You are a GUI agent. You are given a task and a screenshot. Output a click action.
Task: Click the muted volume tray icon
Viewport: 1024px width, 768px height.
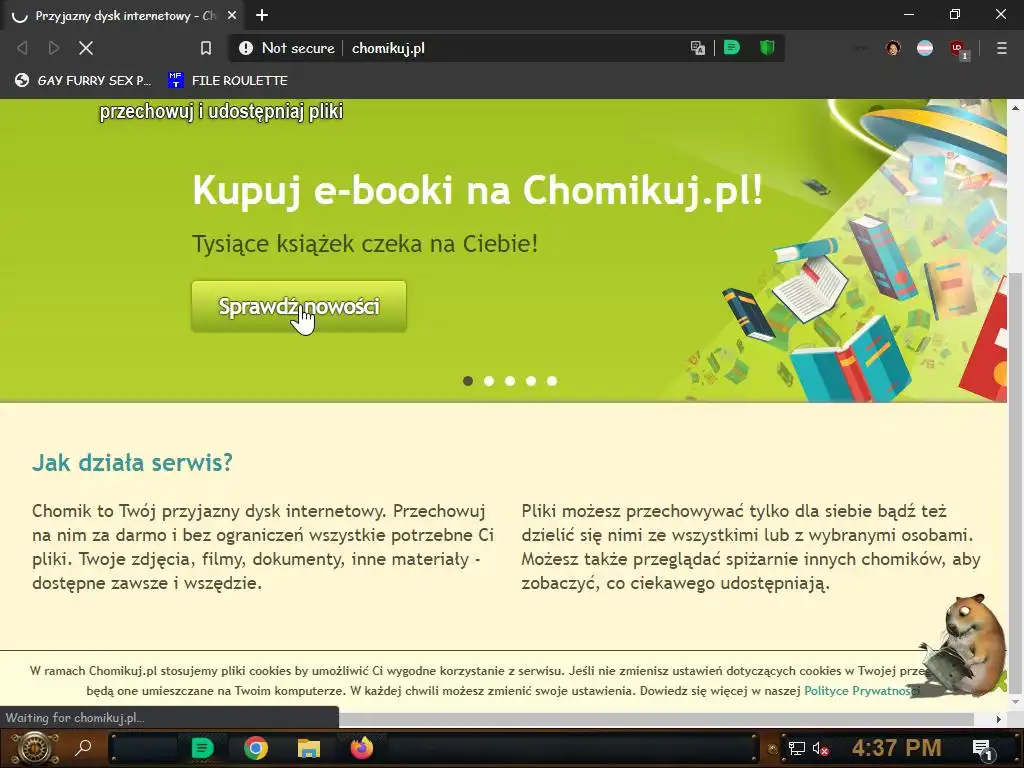pyautogui.click(x=821, y=749)
